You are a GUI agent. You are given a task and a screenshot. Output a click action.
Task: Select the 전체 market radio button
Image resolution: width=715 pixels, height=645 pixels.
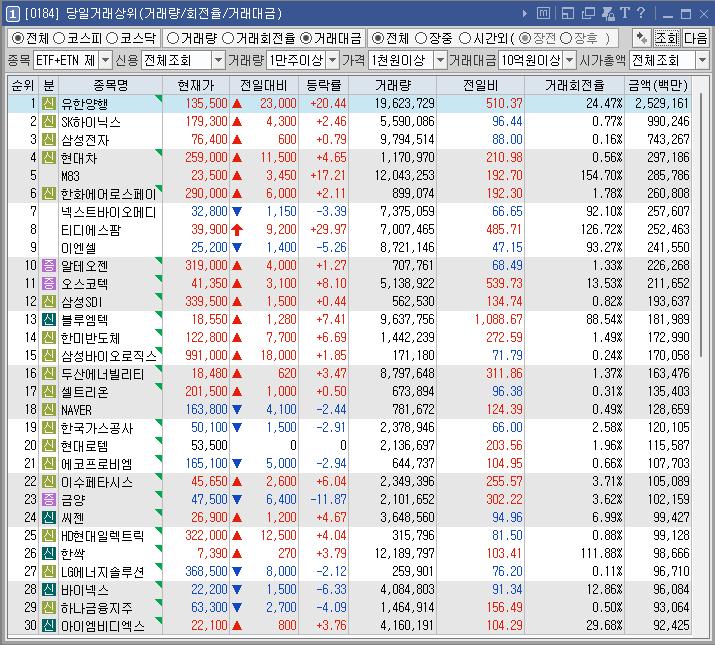(18, 38)
